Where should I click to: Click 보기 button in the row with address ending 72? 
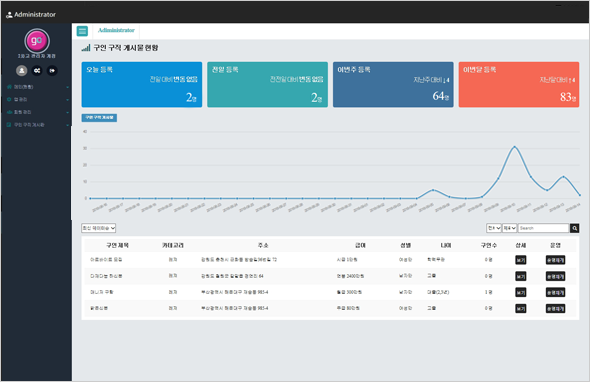(520, 260)
